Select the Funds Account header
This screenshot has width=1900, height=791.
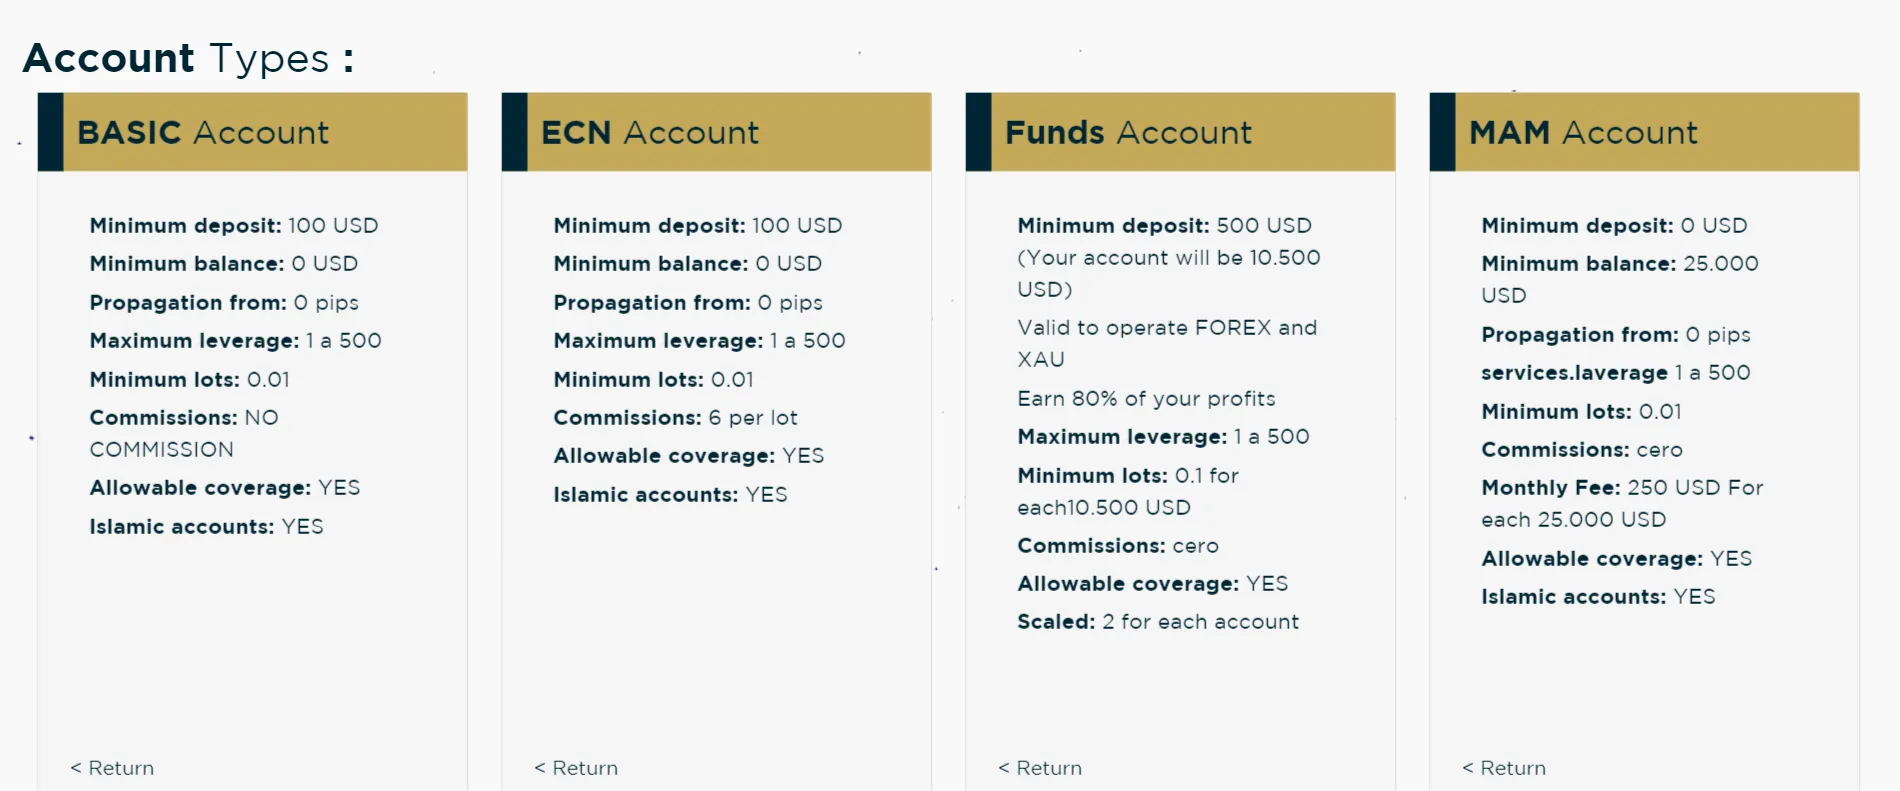coord(1180,132)
